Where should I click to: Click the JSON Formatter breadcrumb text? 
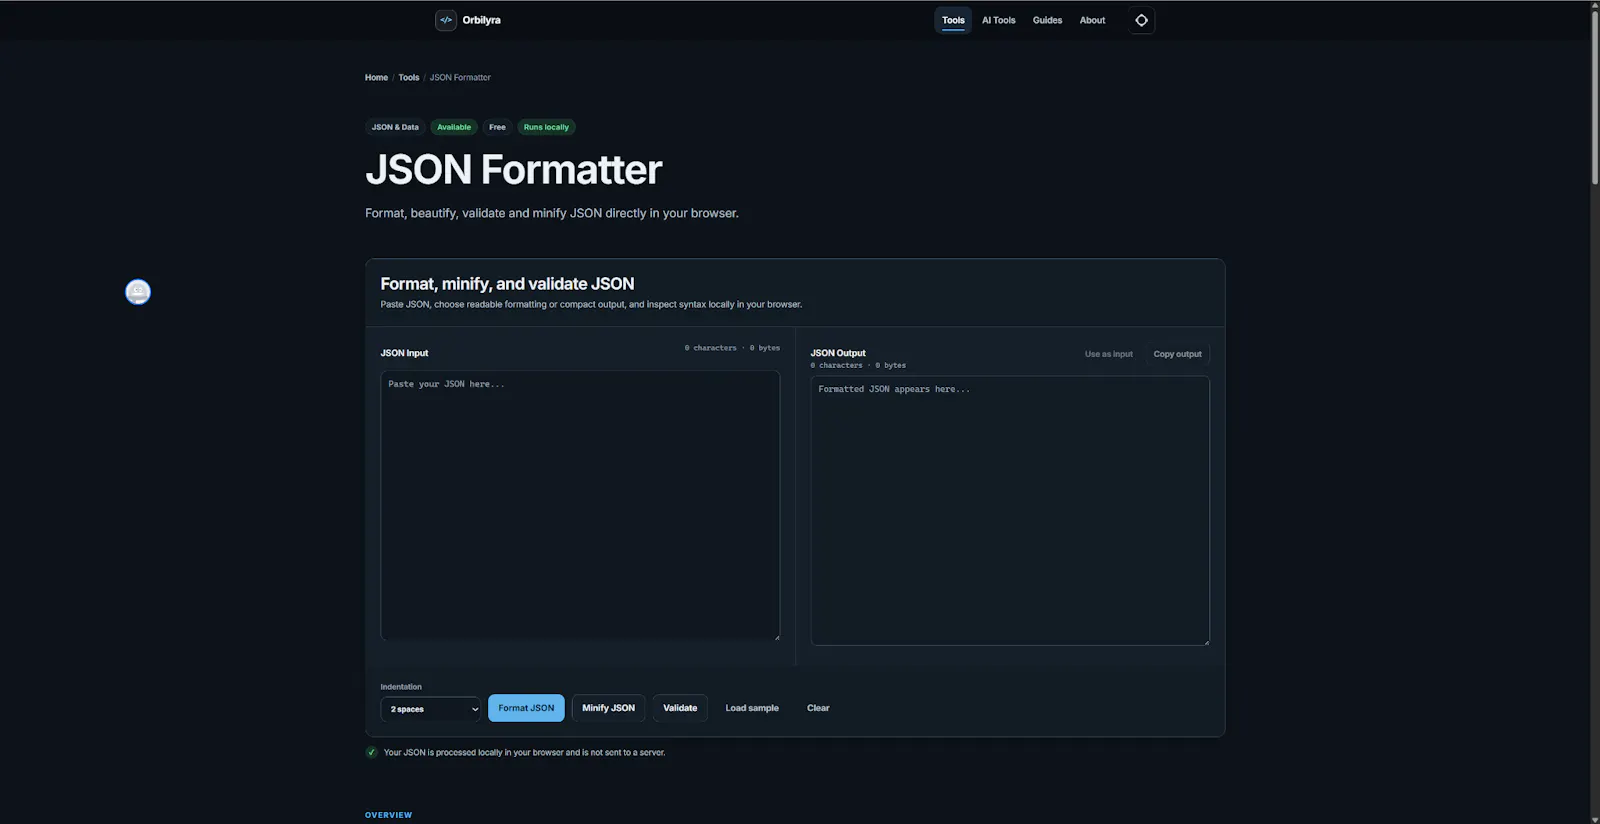[x=460, y=77]
